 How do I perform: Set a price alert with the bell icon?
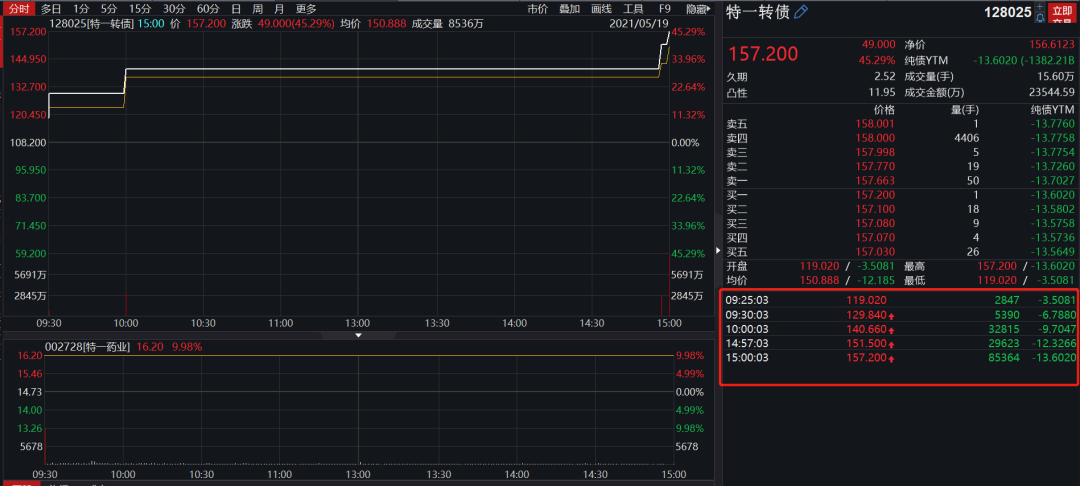point(1041,18)
